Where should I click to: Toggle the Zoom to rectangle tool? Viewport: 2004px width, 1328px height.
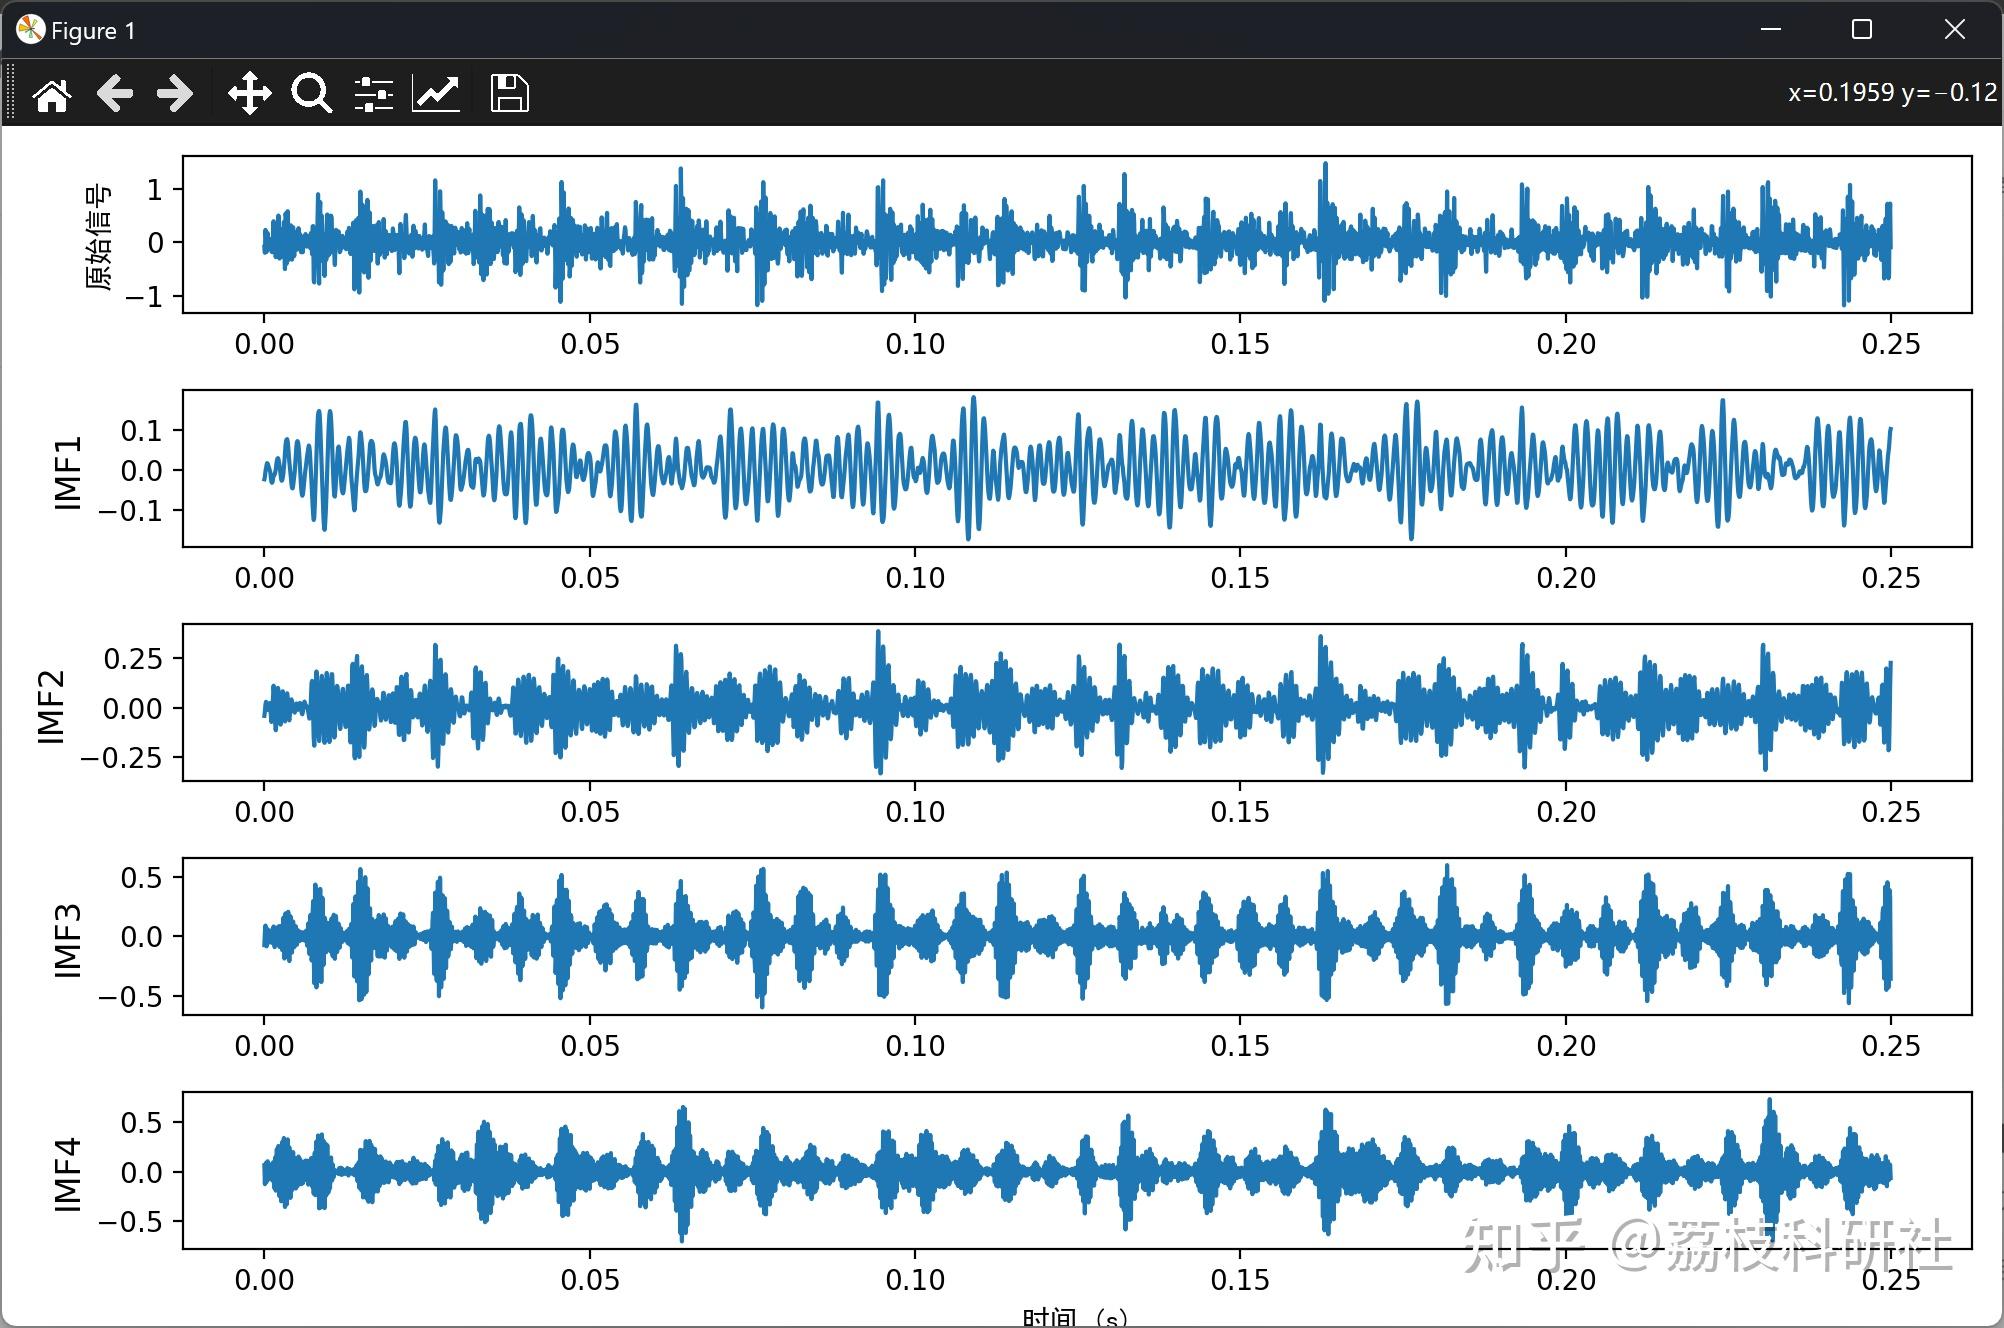click(311, 94)
